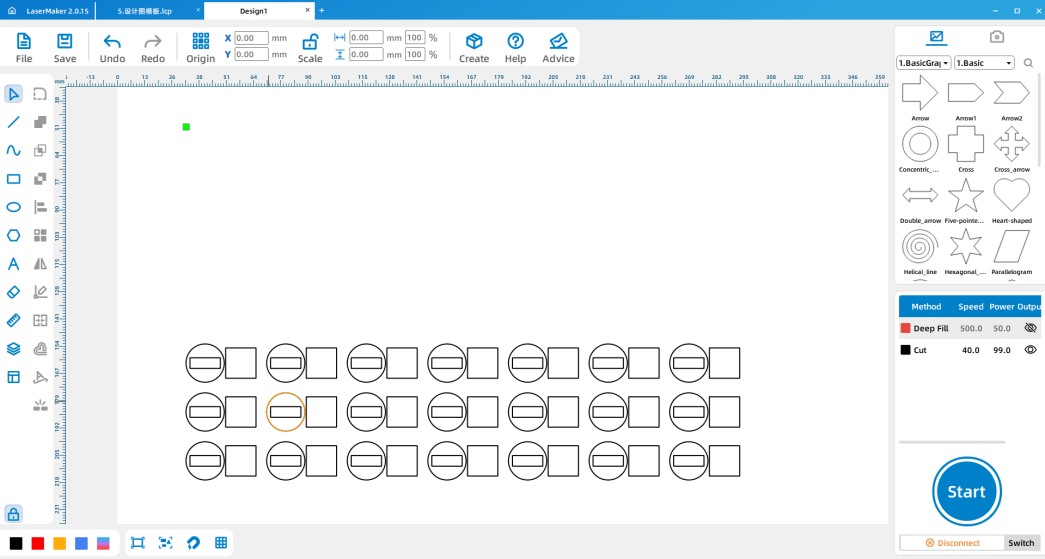Click the Disconnect button
Image resolution: width=1045 pixels, height=559 pixels.
tap(952, 543)
